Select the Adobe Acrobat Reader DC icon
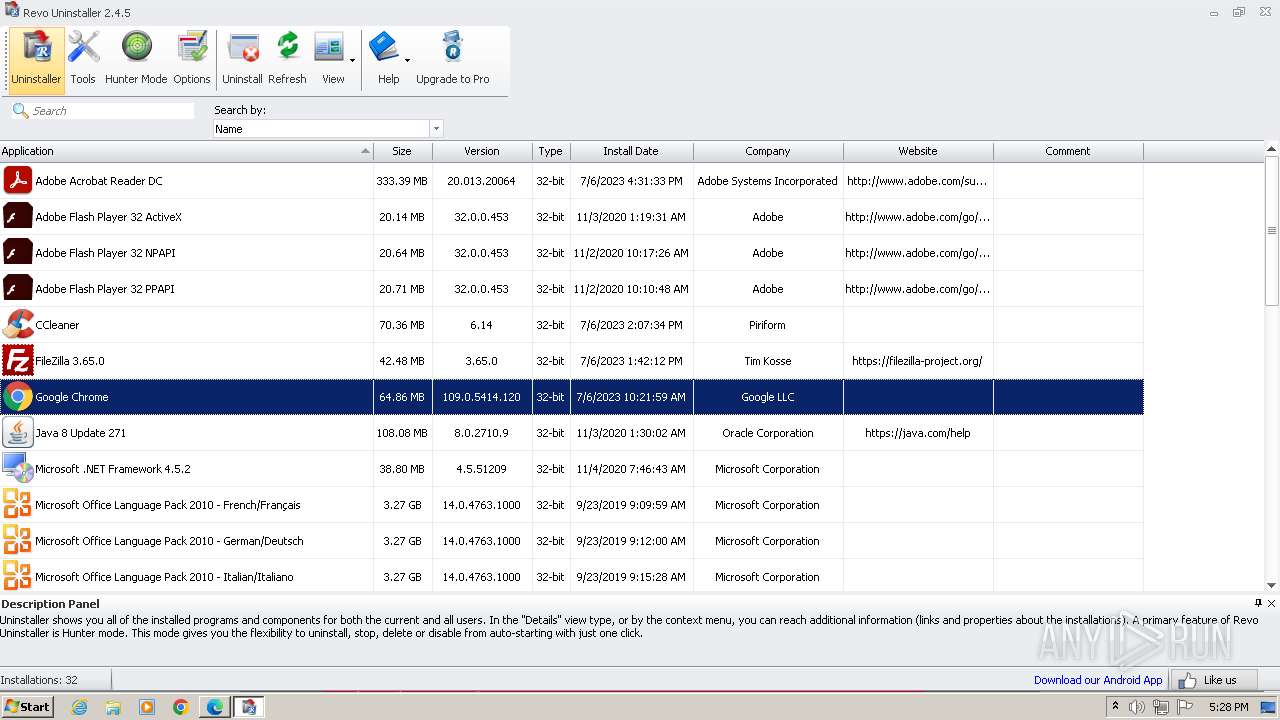This screenshot has width=1280, height=720. (x=17, y=181)
